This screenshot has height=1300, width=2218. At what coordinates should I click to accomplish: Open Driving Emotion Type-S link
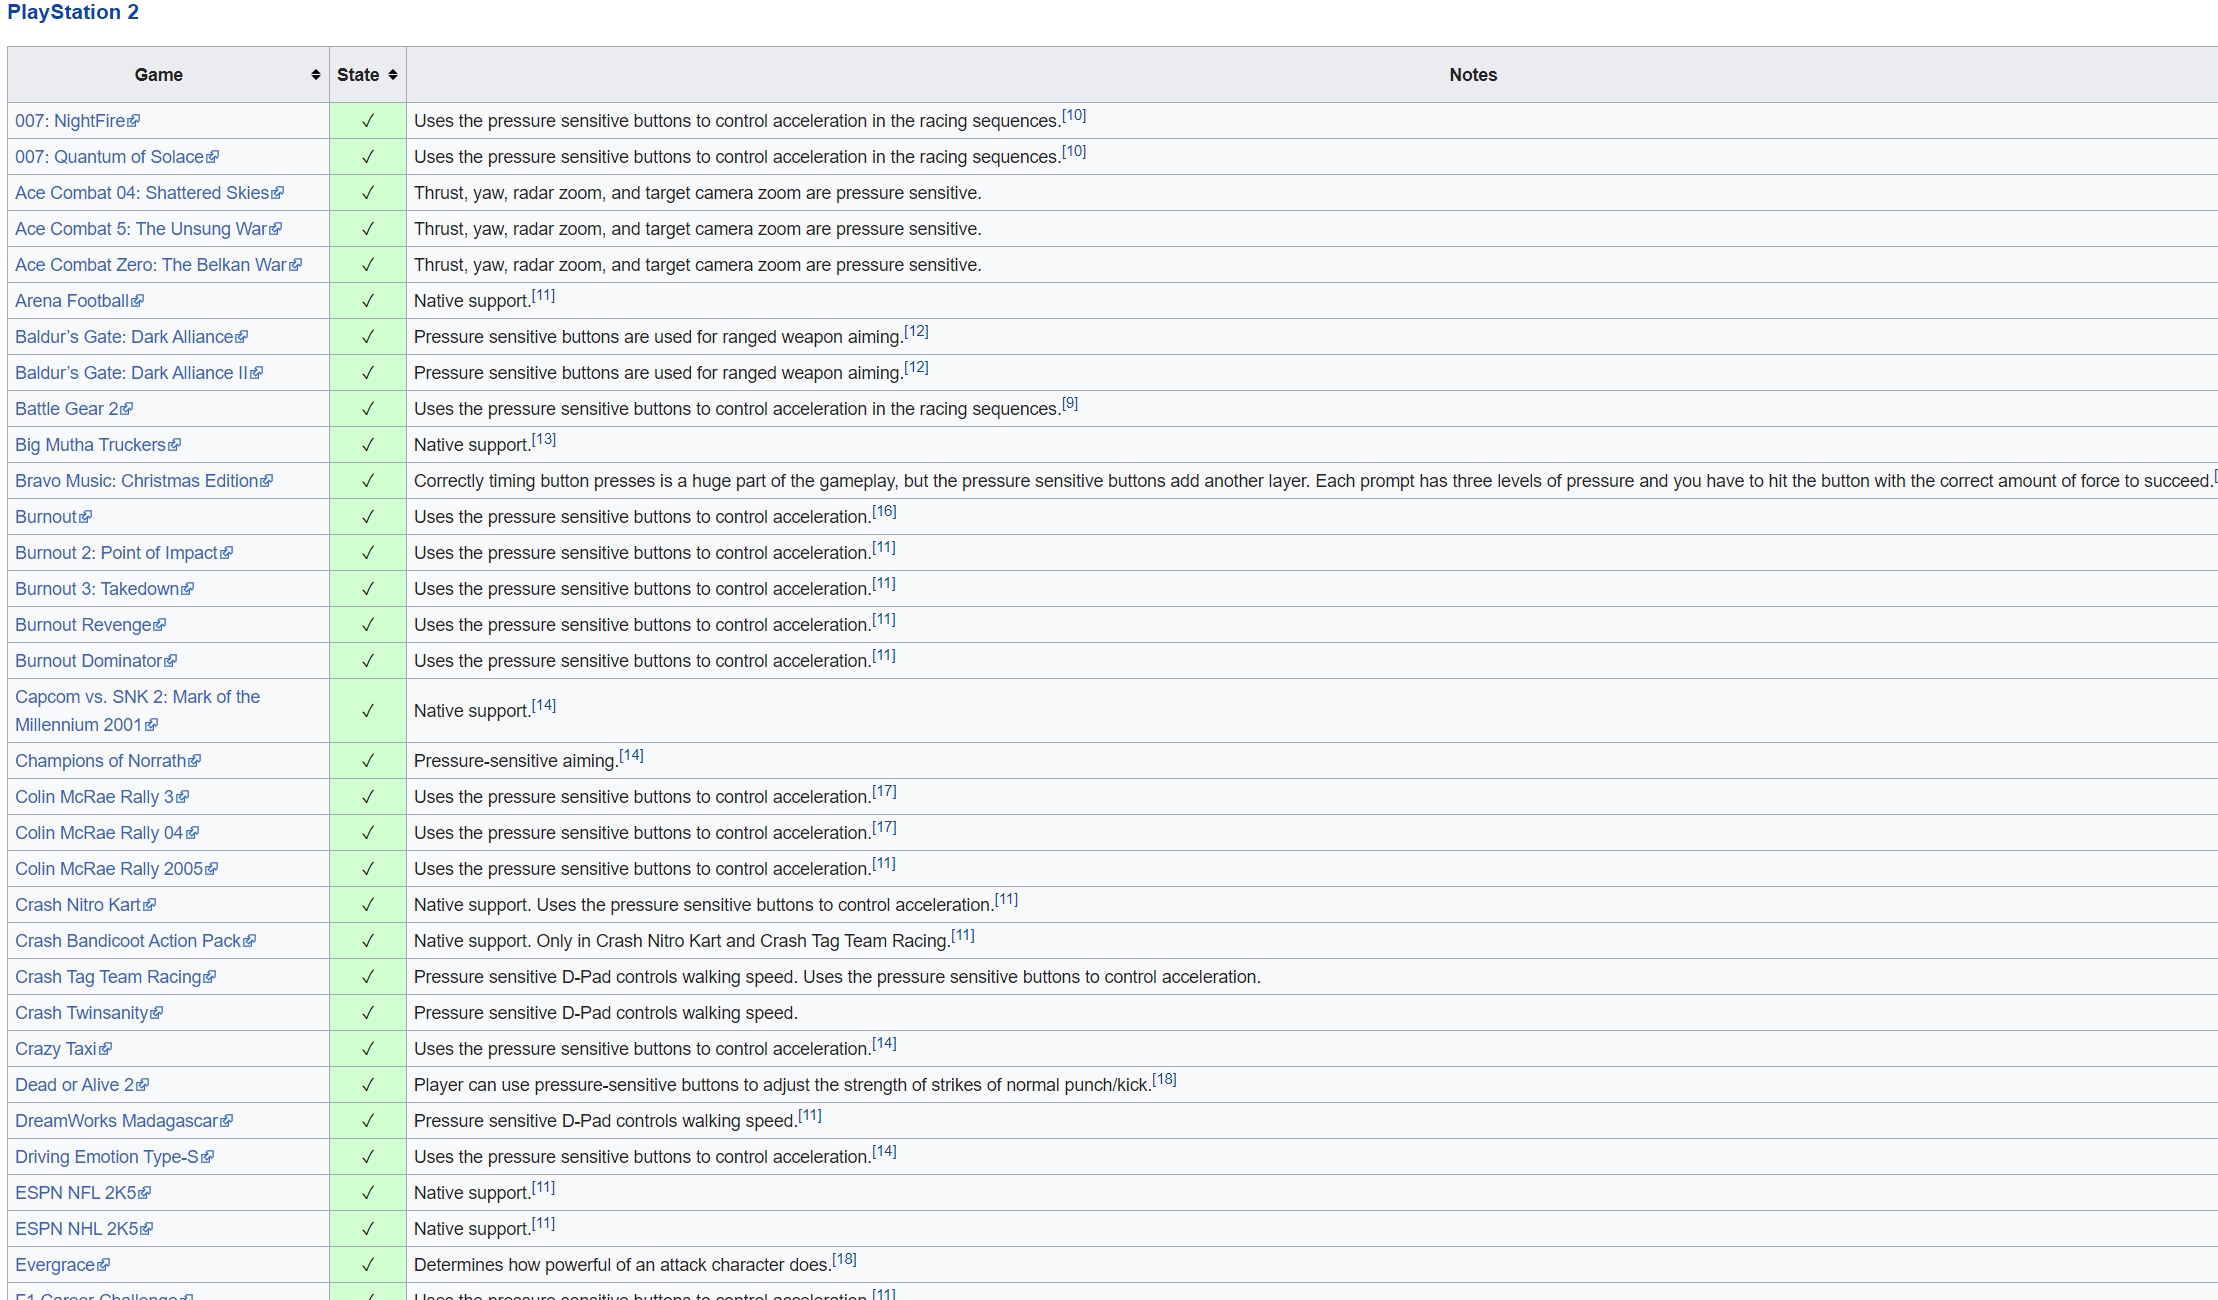[114, 1157]
